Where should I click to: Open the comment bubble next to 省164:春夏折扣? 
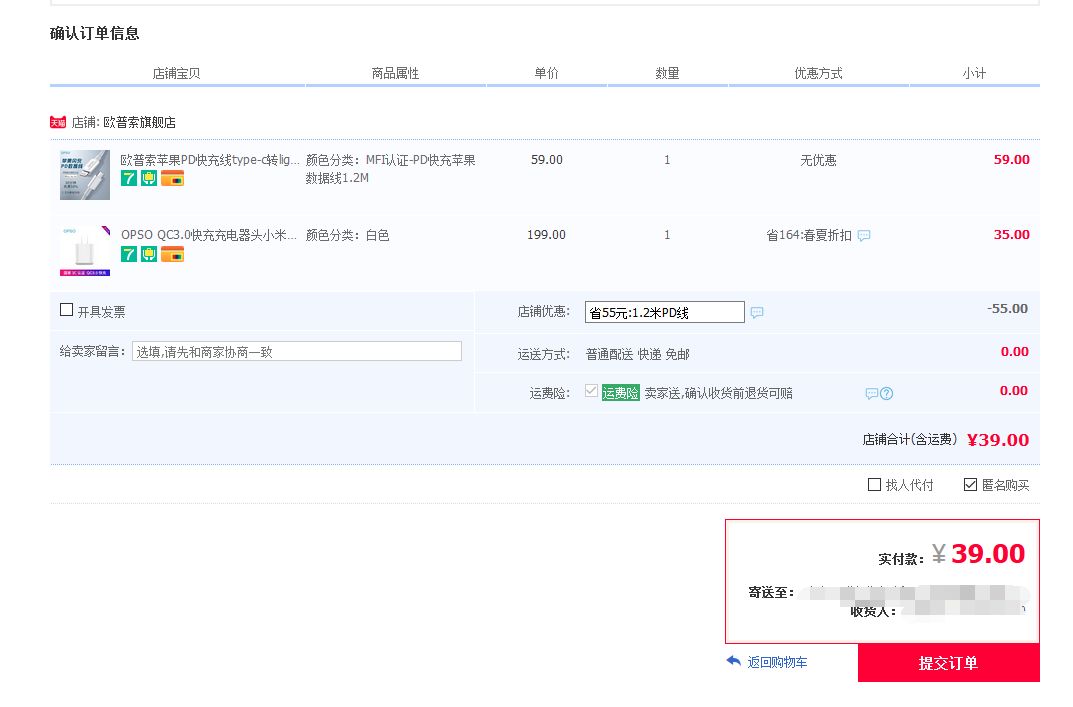[x=864, y=235]
